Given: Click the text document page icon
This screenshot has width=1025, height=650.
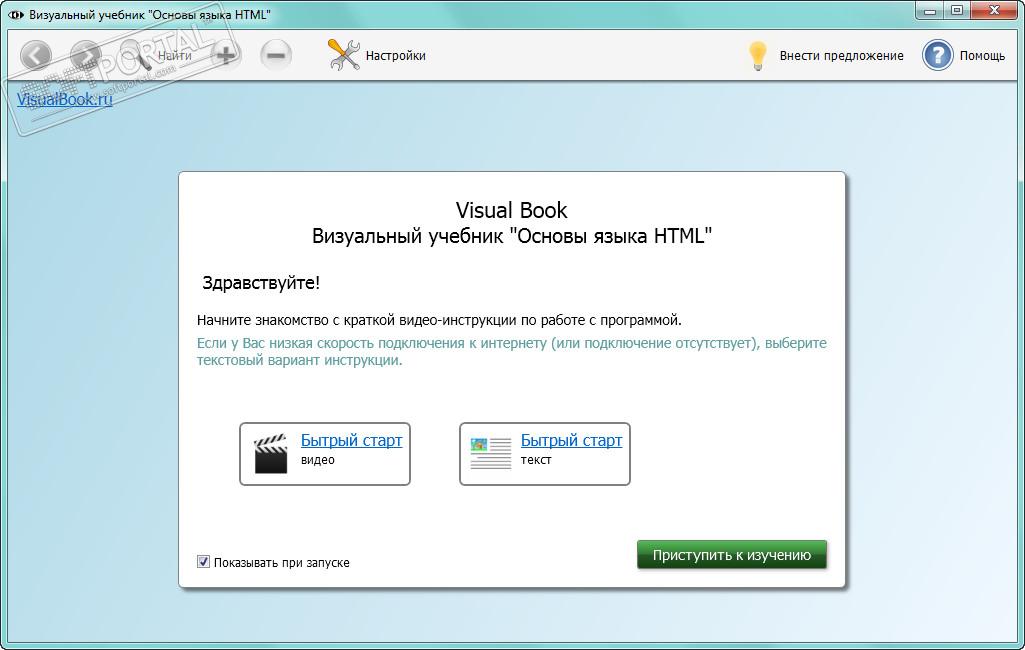Looking at the screenshot, I should (x=490, y=453).
